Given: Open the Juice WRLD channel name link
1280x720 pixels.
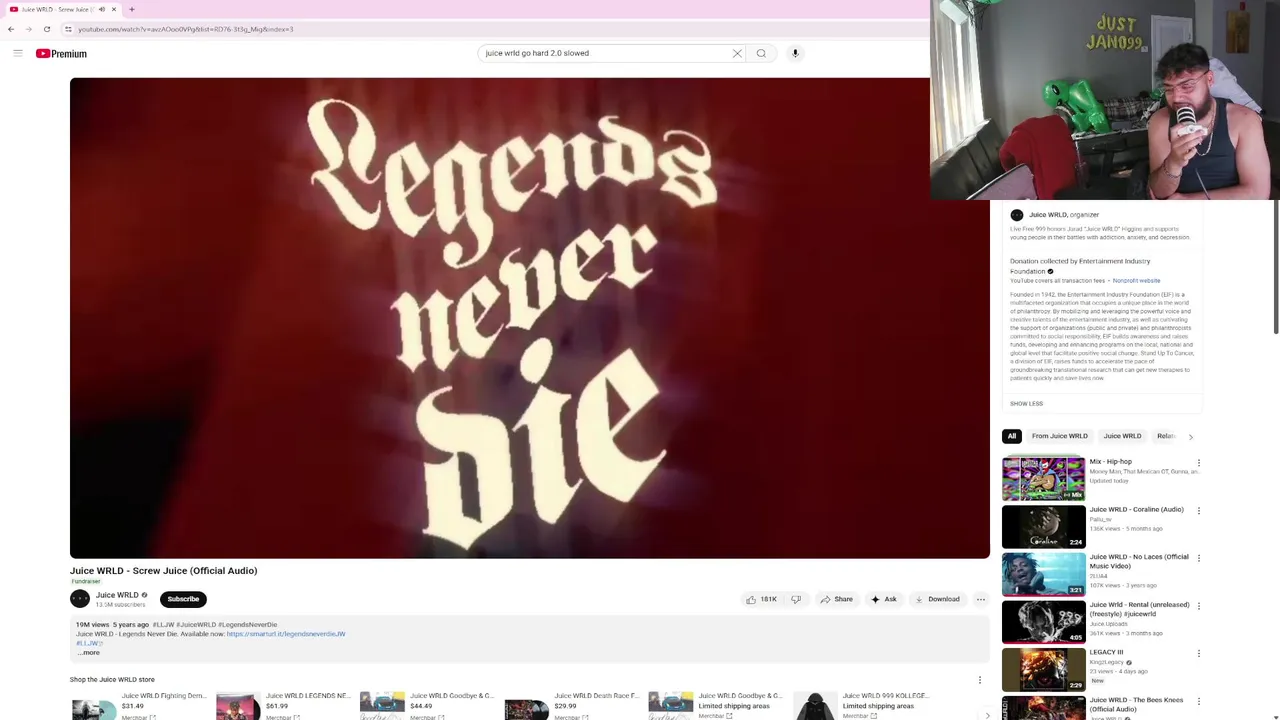Looking at the screenshot, I should [117, 595].
